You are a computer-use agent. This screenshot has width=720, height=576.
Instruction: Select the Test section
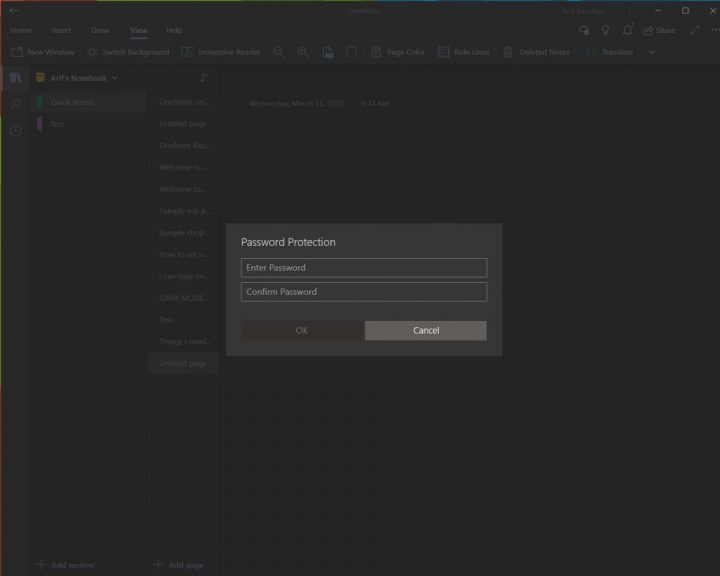click(89, 124)
